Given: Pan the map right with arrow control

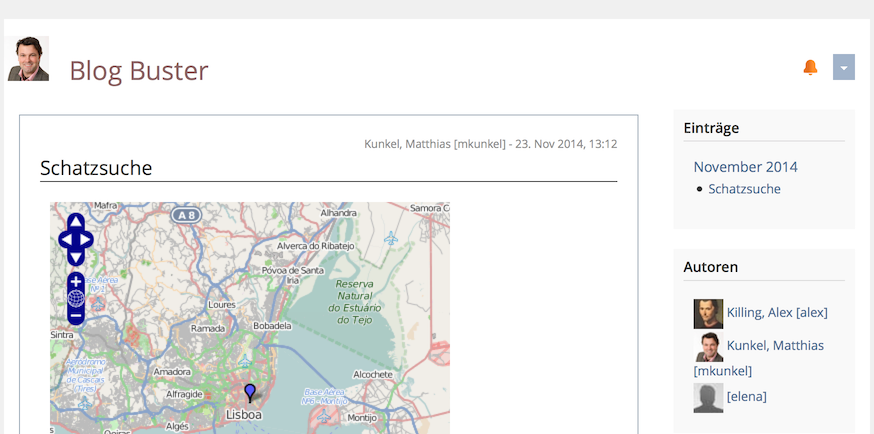Looking at the screenshot, I should [86, 240].
